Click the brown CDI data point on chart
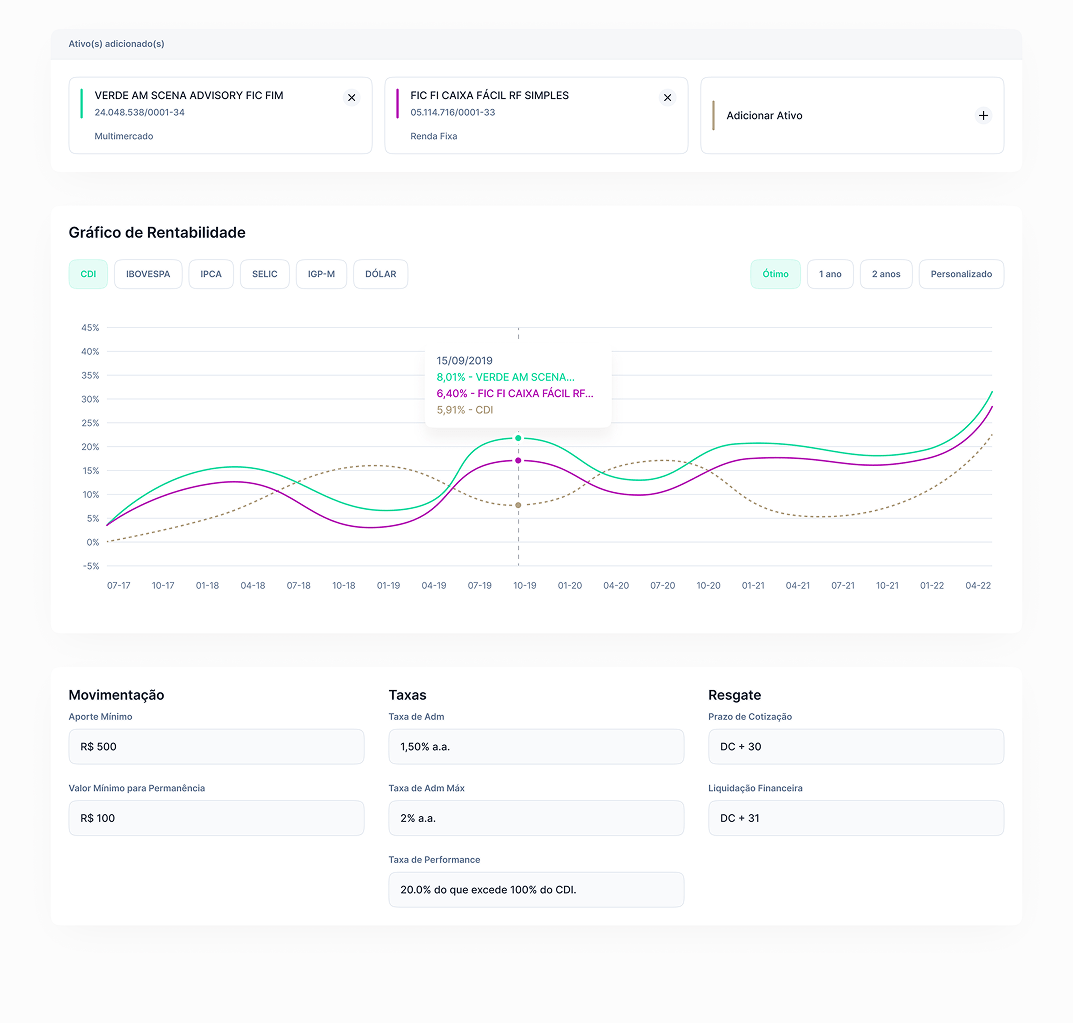This screenshot has width=1073, height=1023. coord(518,505)
